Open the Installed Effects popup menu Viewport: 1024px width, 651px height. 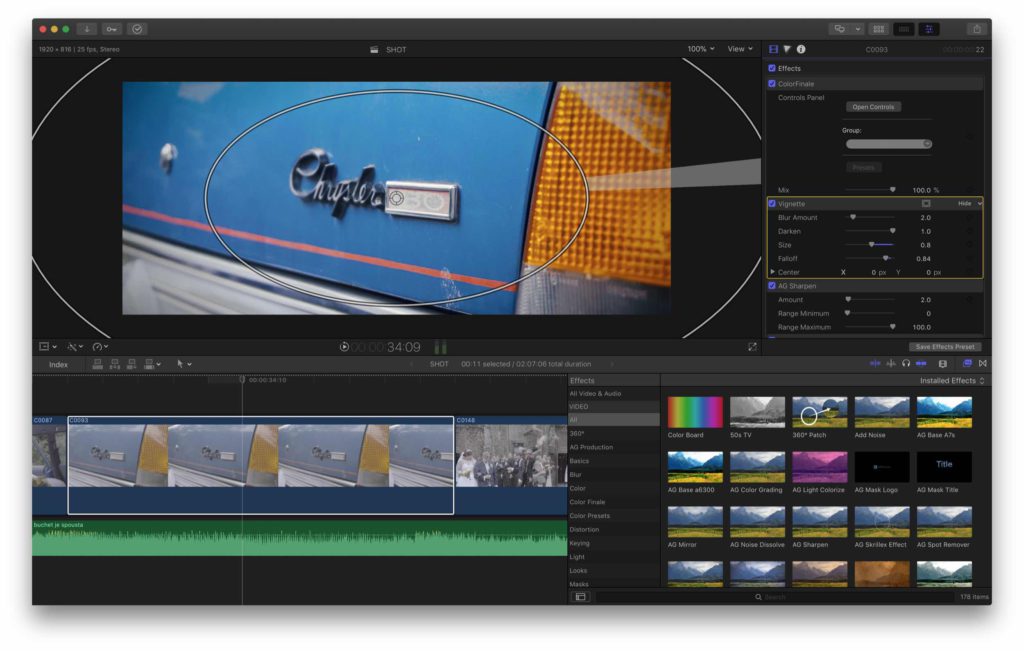tap(952, 381)
